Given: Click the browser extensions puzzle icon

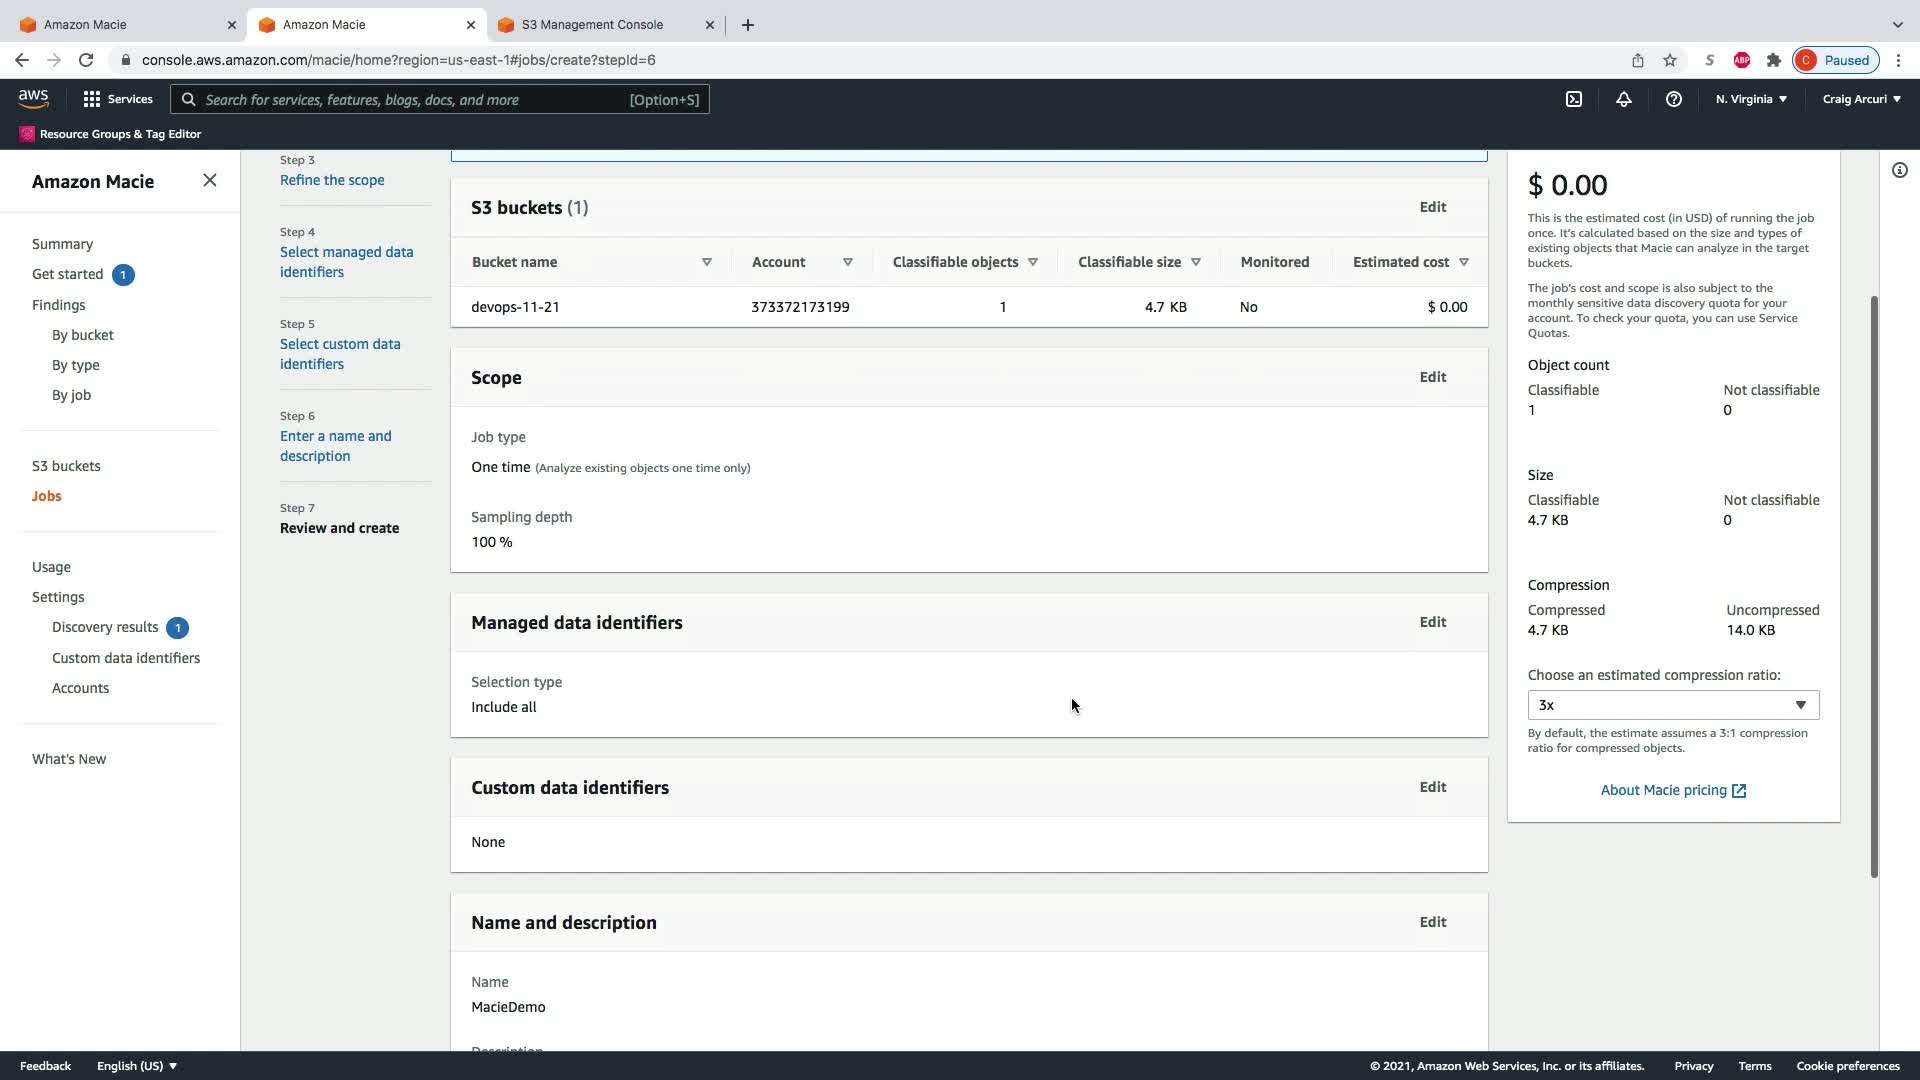Looking at the screenshot, I should coord(1773,60).
